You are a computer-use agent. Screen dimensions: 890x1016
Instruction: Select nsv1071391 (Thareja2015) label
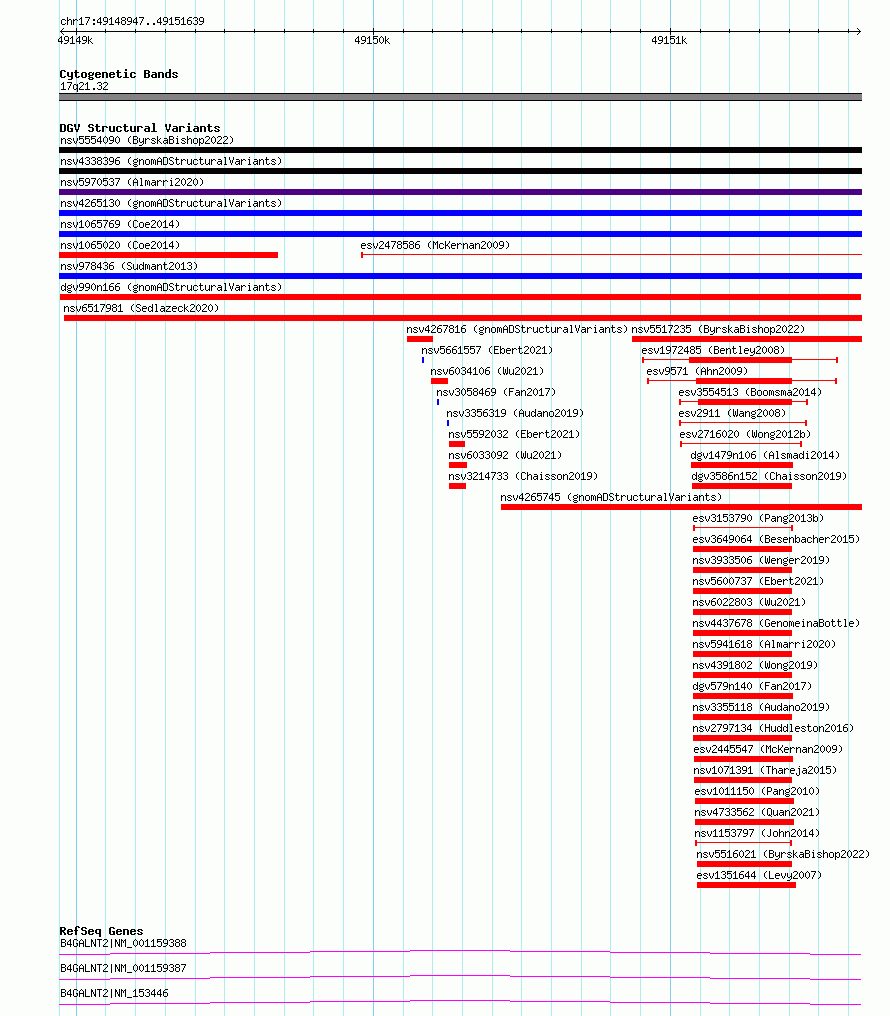coord(765,770)
